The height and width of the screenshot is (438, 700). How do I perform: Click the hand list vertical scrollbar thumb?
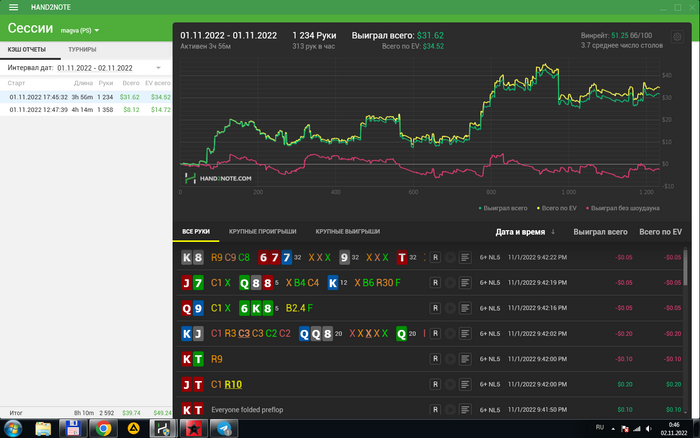(x=686, y=267)
